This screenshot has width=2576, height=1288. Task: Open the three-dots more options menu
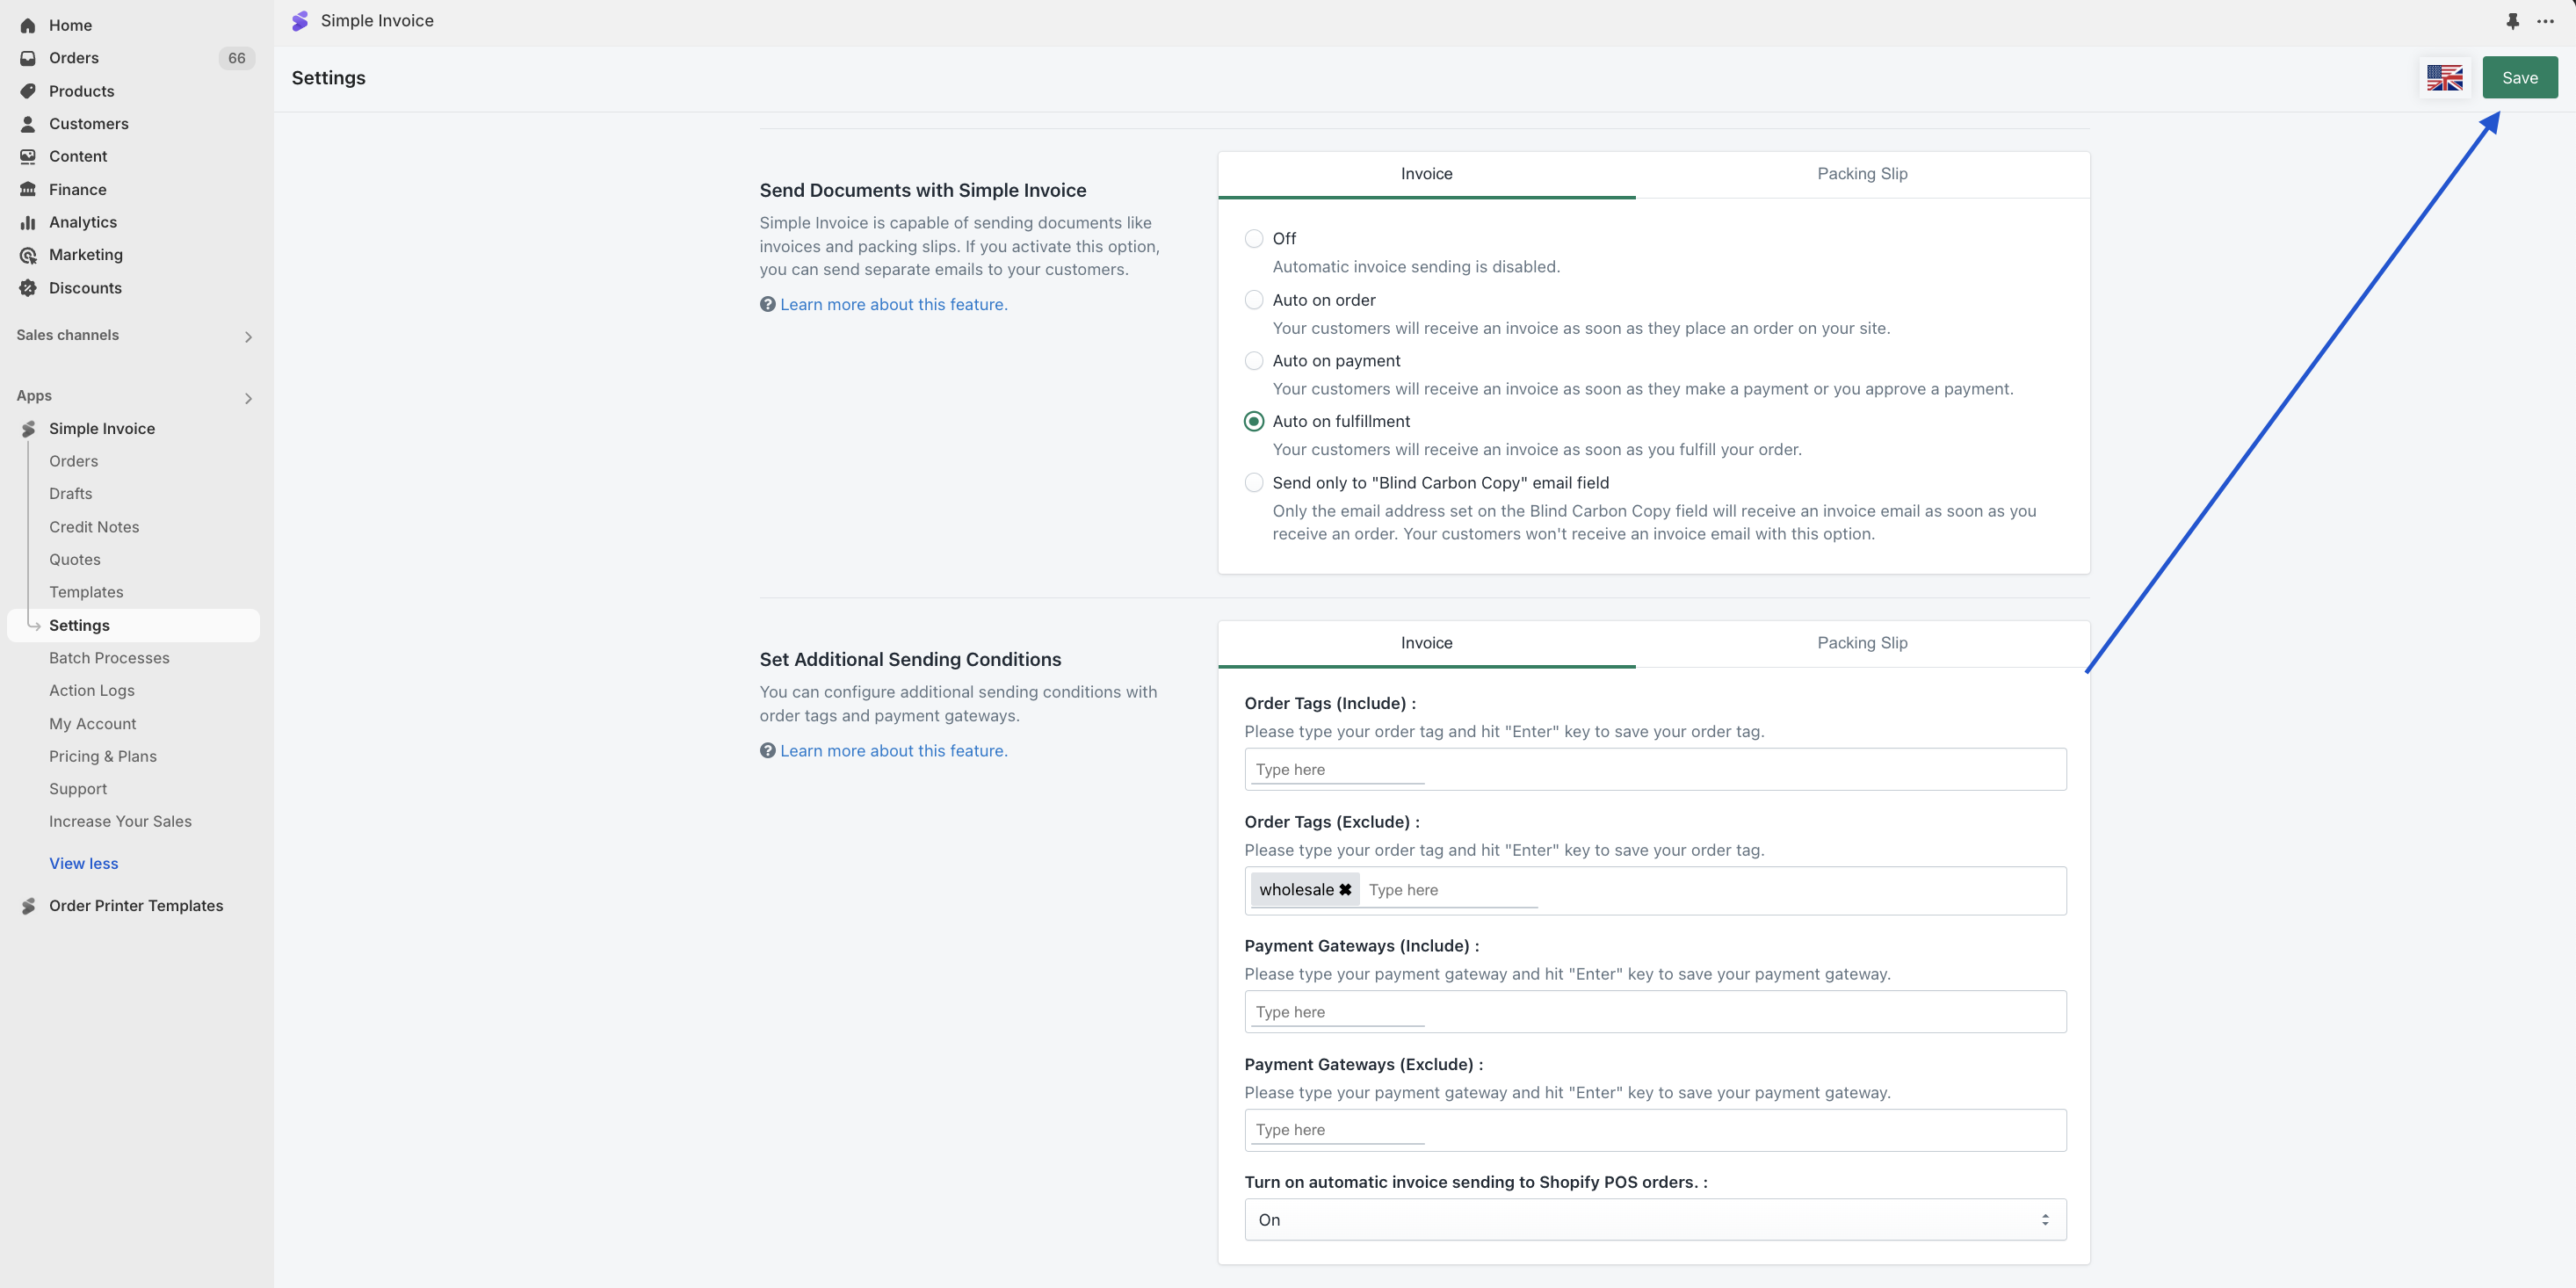point(2545,21)
